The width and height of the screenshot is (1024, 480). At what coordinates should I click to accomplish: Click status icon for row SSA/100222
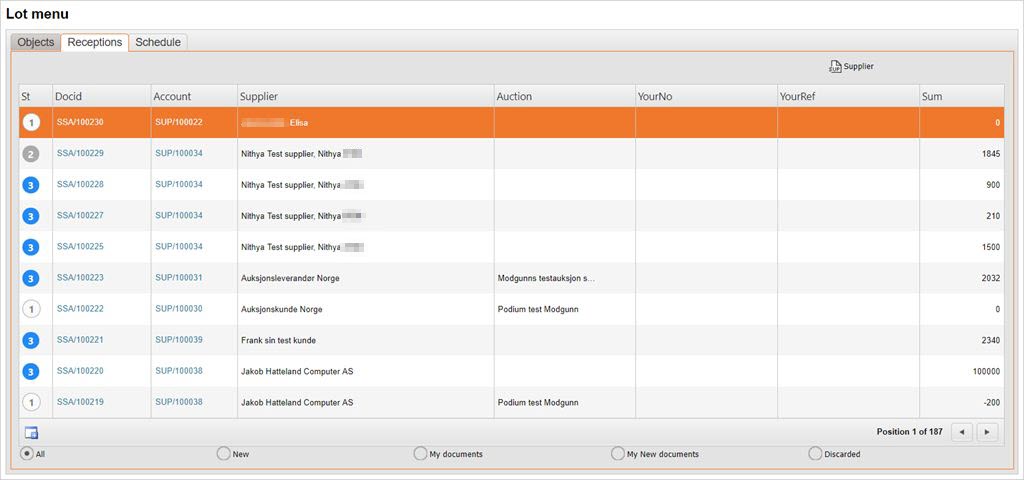click(x=31, y=309)
